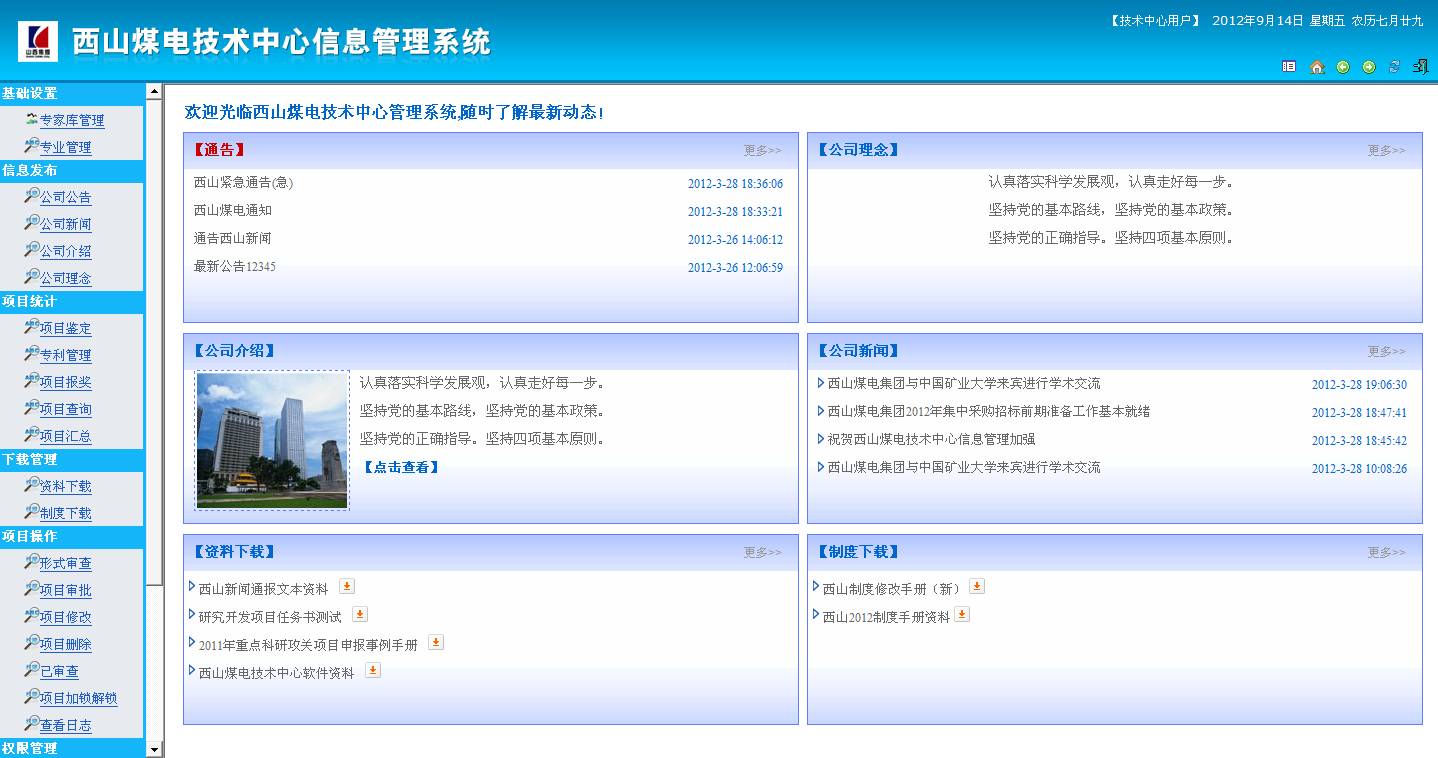Screen dimensions: 1438x758
Task: Open 公司介绍 in sidebar
Action: (65, 252)
